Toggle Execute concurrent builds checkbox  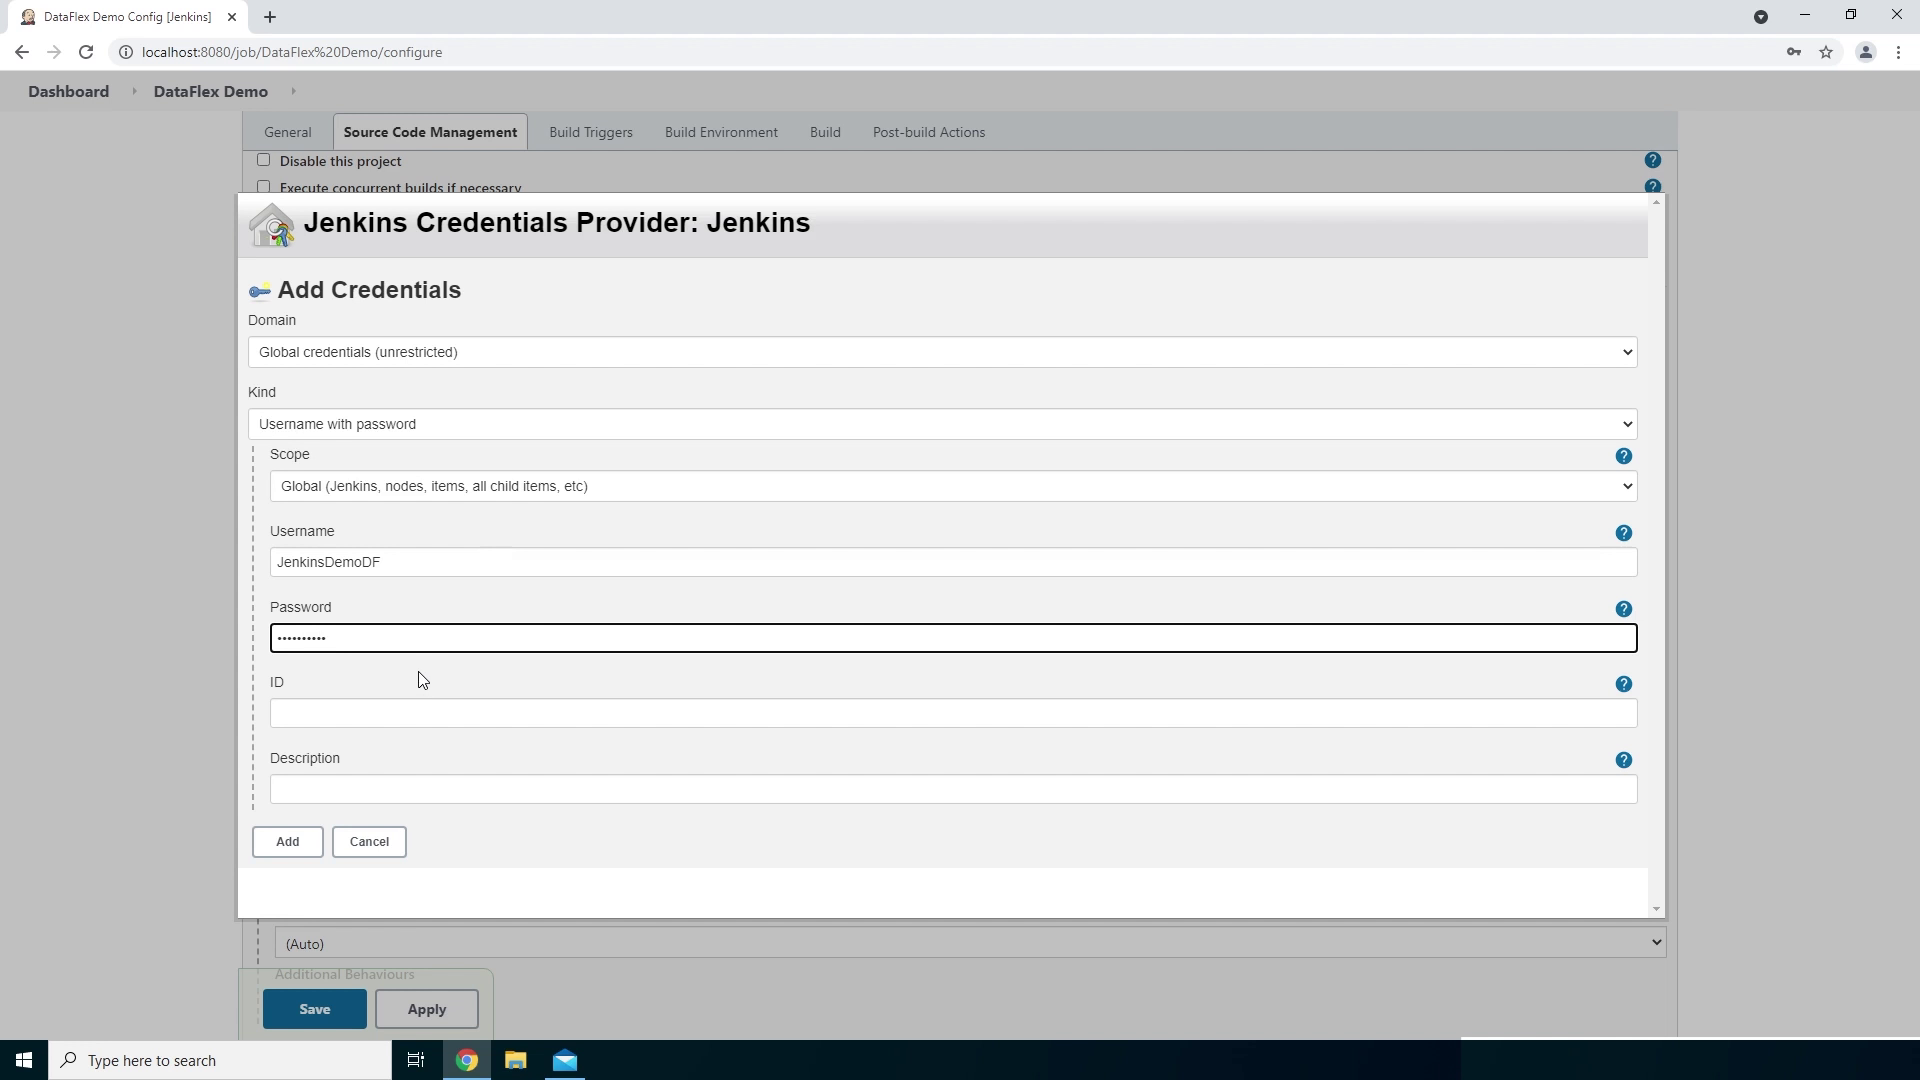(263, 186)
